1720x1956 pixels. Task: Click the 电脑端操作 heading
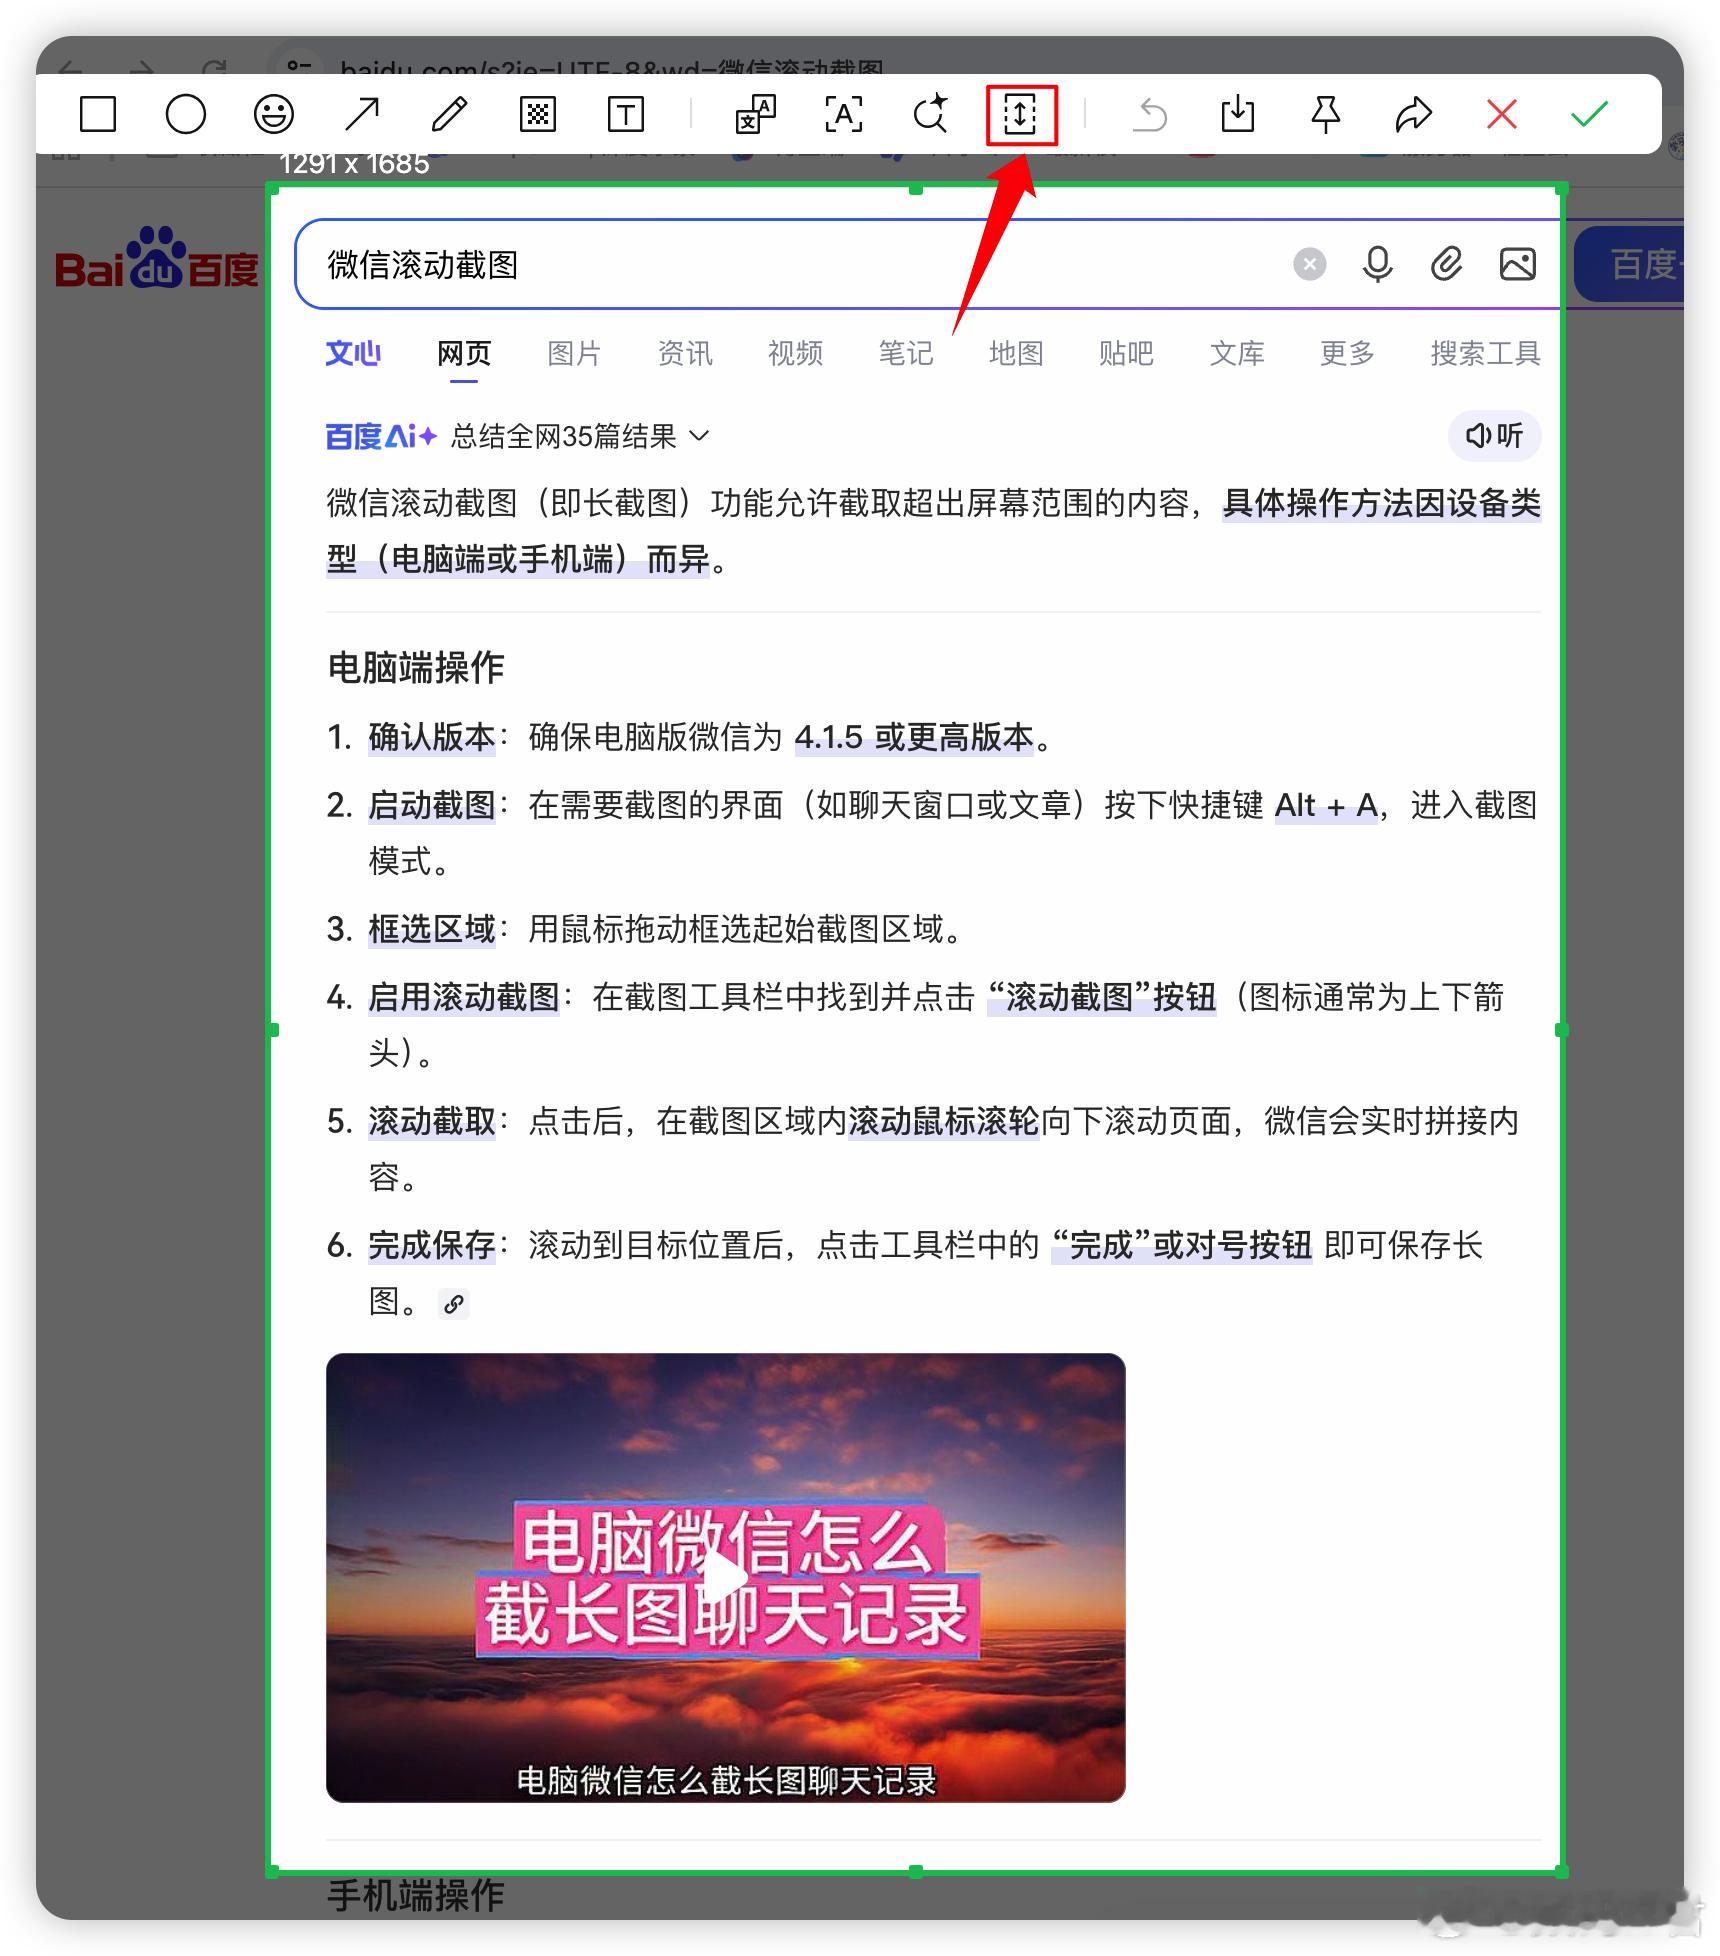416,667
